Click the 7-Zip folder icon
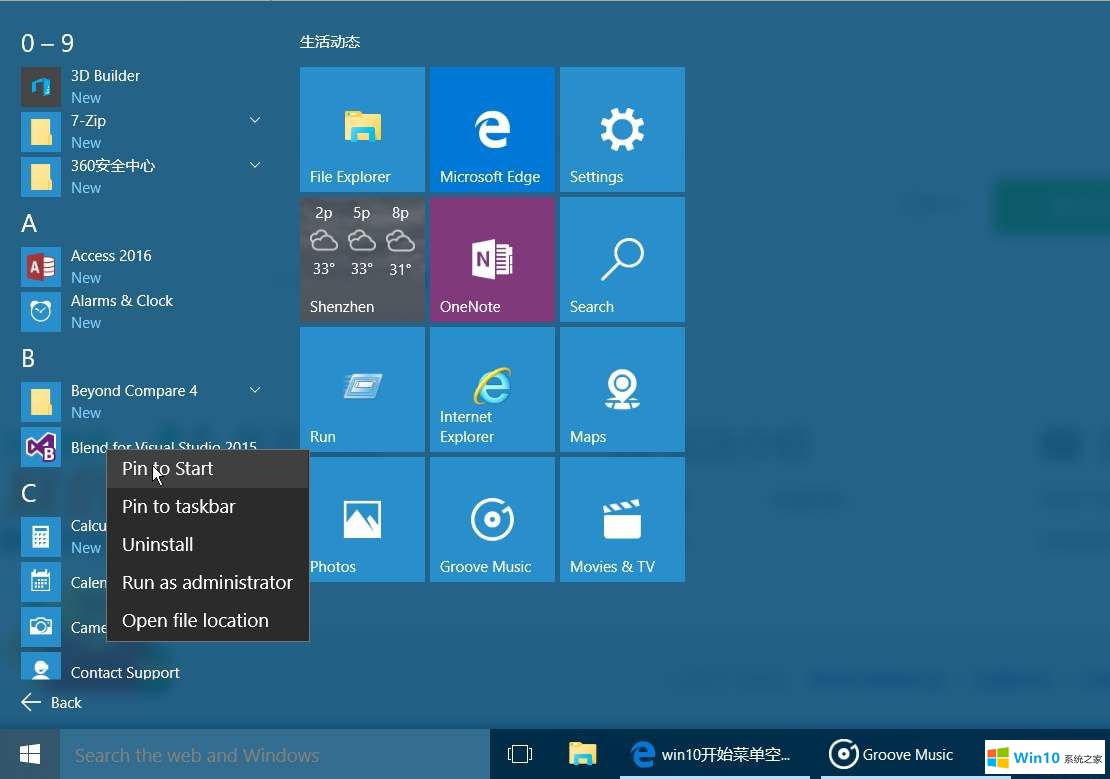This screenshot has height=779, width=1110. [40, 132]
